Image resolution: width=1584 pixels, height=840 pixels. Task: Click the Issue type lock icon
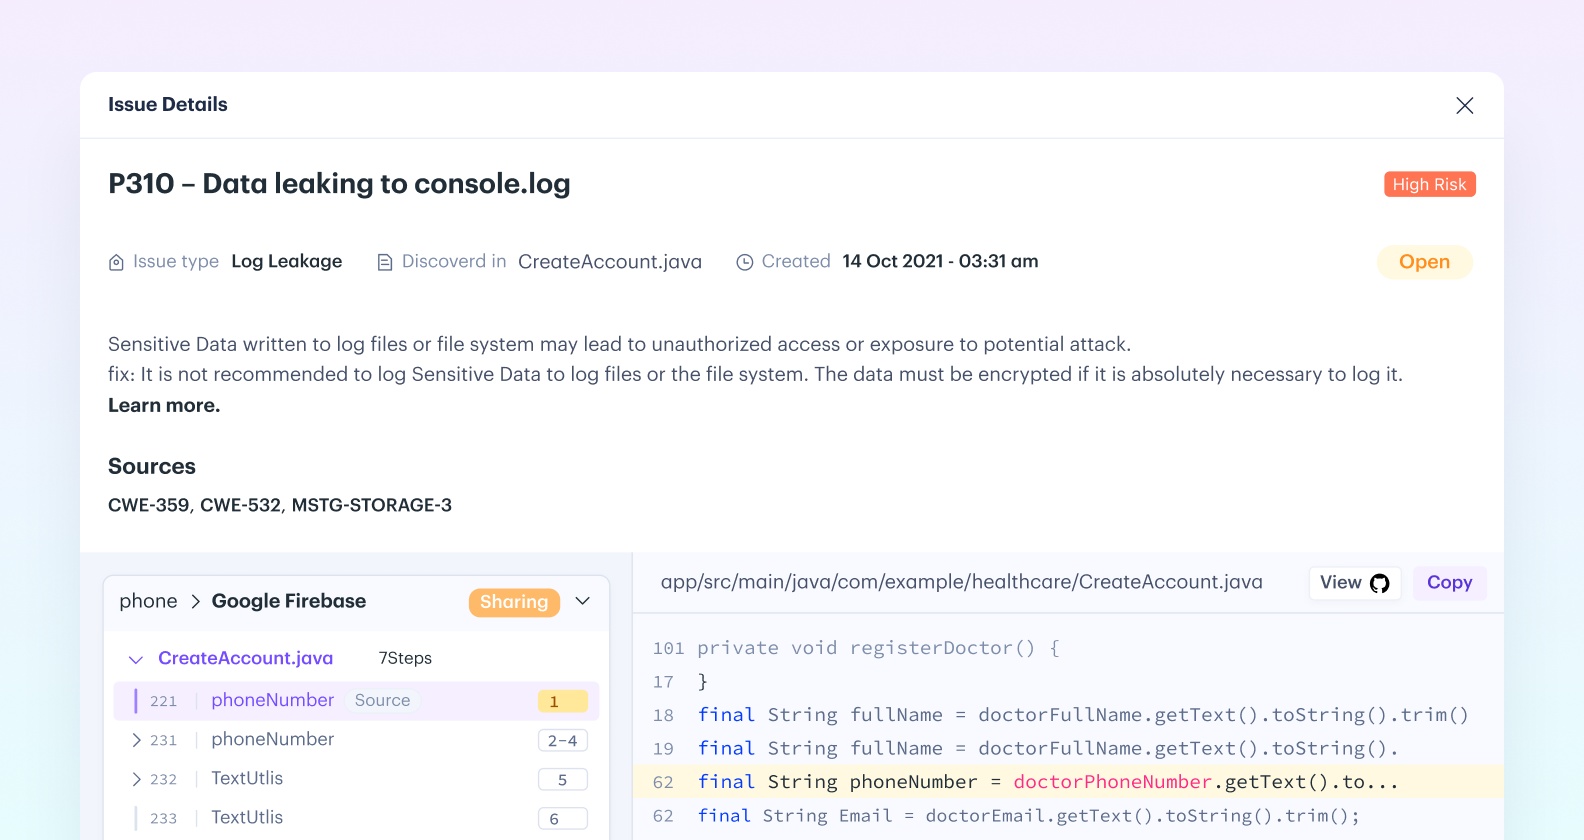click(x=116, y=263)
